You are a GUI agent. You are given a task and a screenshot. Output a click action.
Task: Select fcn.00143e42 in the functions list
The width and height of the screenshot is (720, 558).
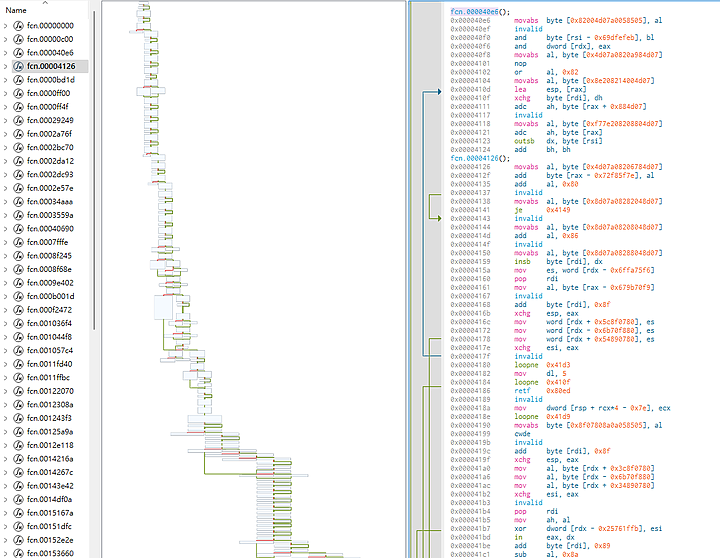pyautogui.click(x=50, y=486)
